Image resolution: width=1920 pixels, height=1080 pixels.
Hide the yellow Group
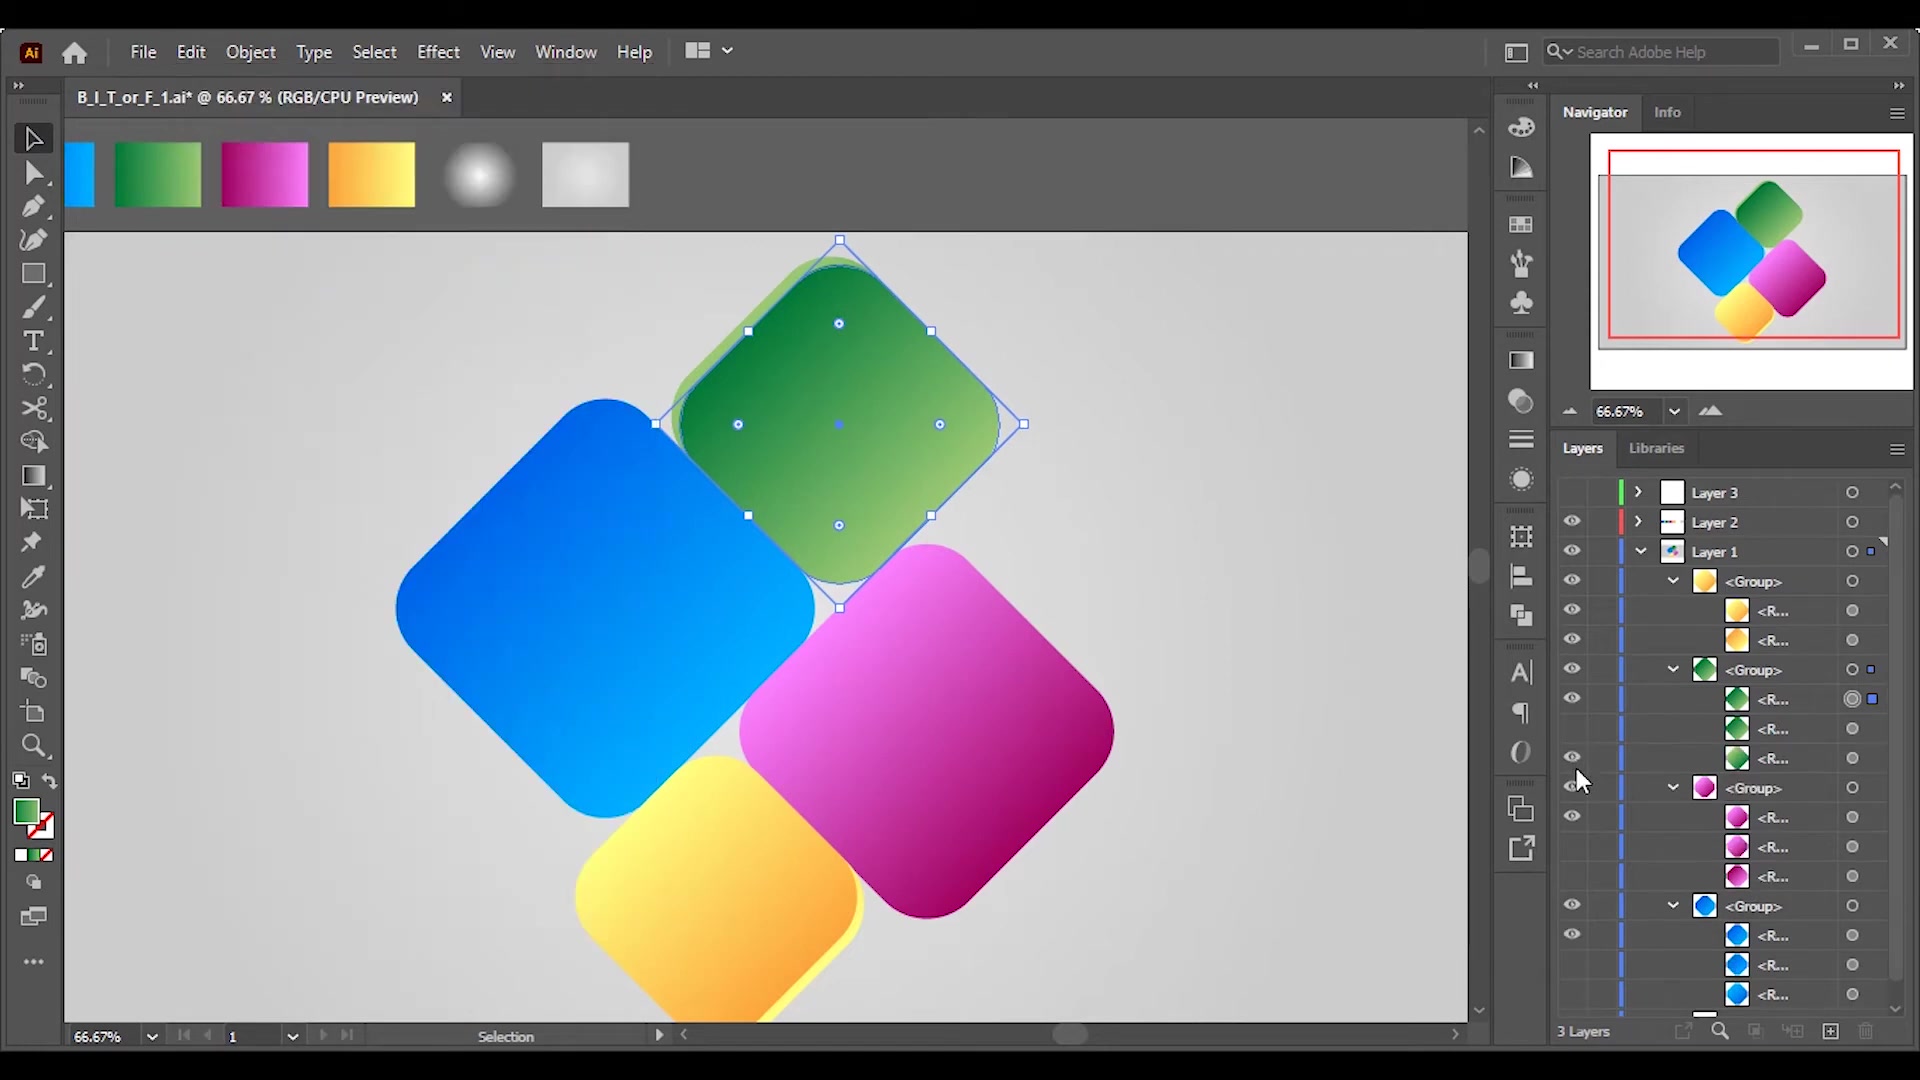click(x=1572, y=581)
